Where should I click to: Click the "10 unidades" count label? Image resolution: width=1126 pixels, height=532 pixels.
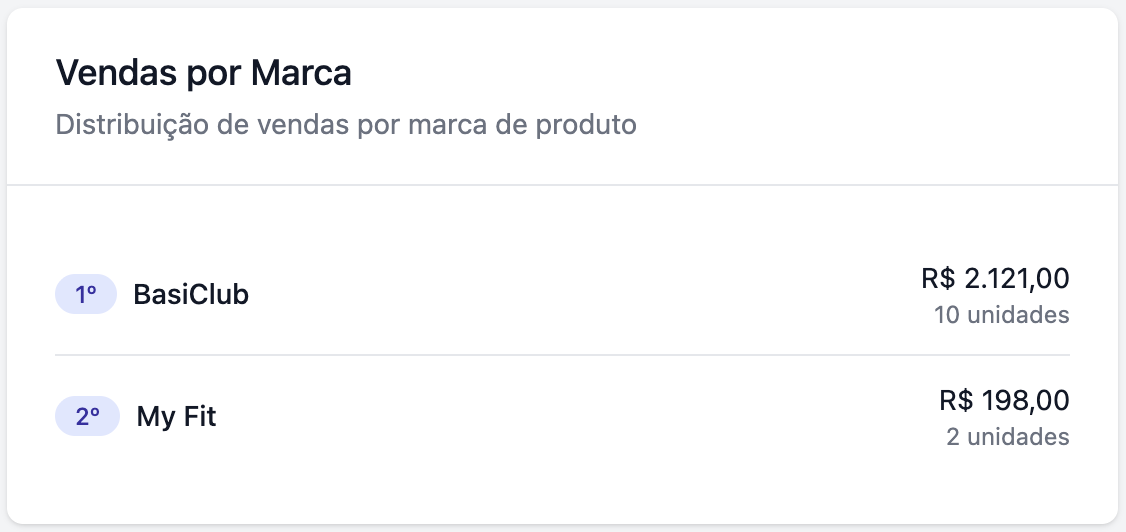[x=1001, y=315]
